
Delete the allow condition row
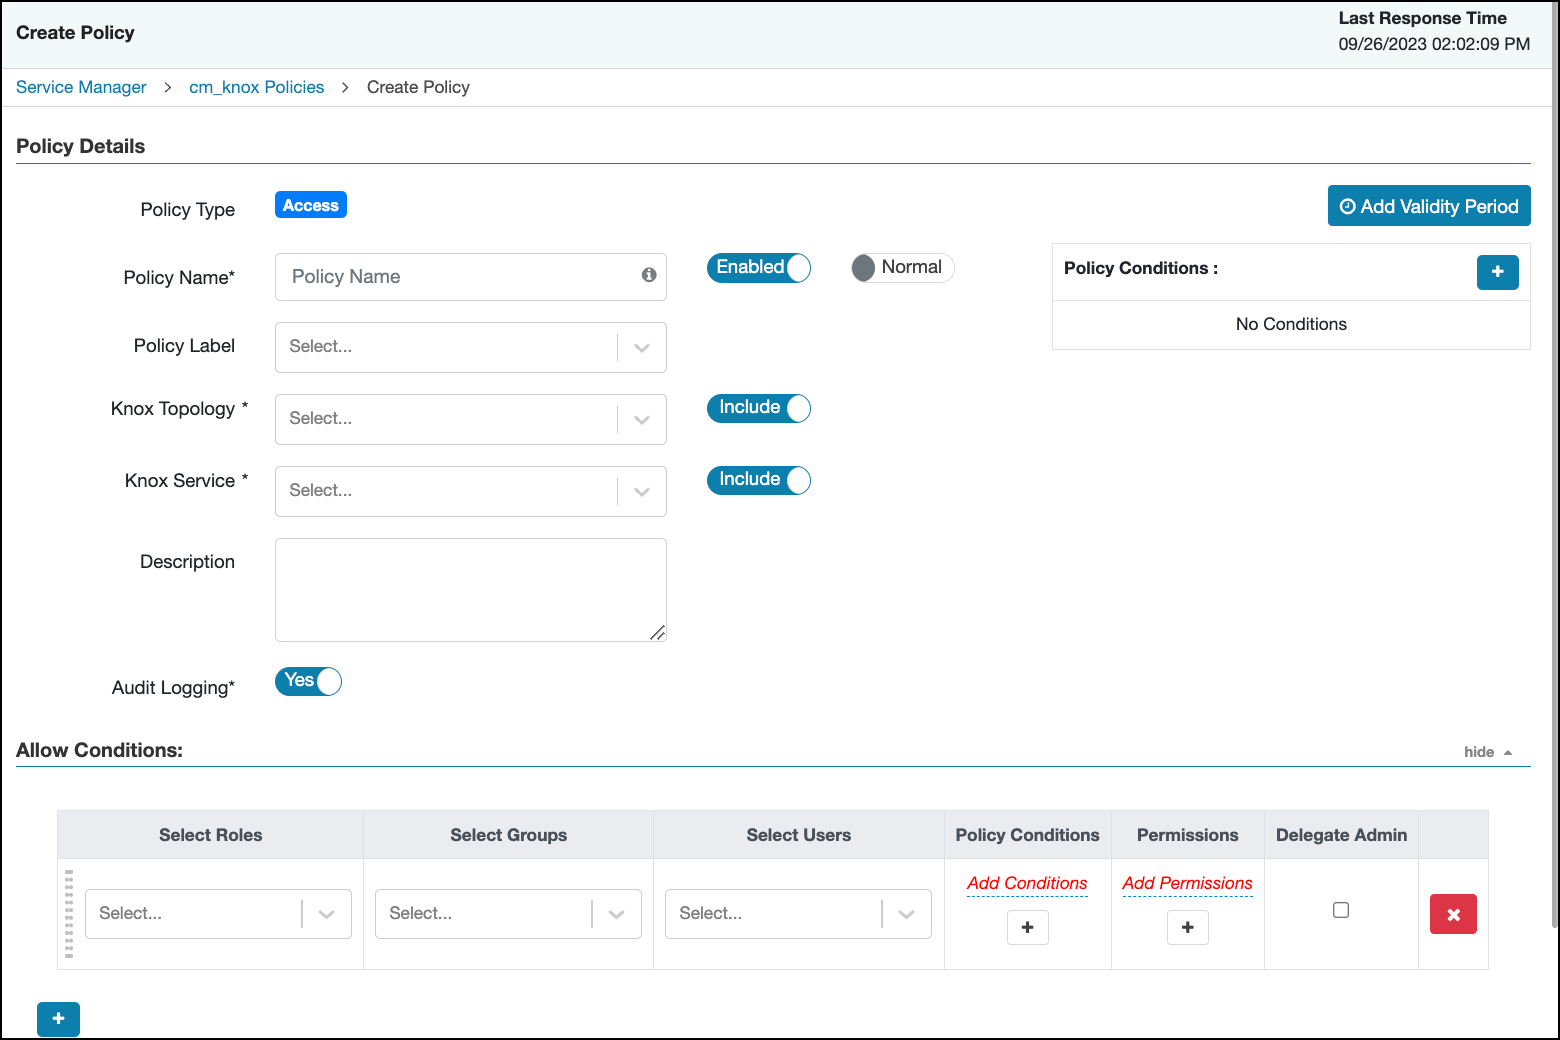point(1453,914)
